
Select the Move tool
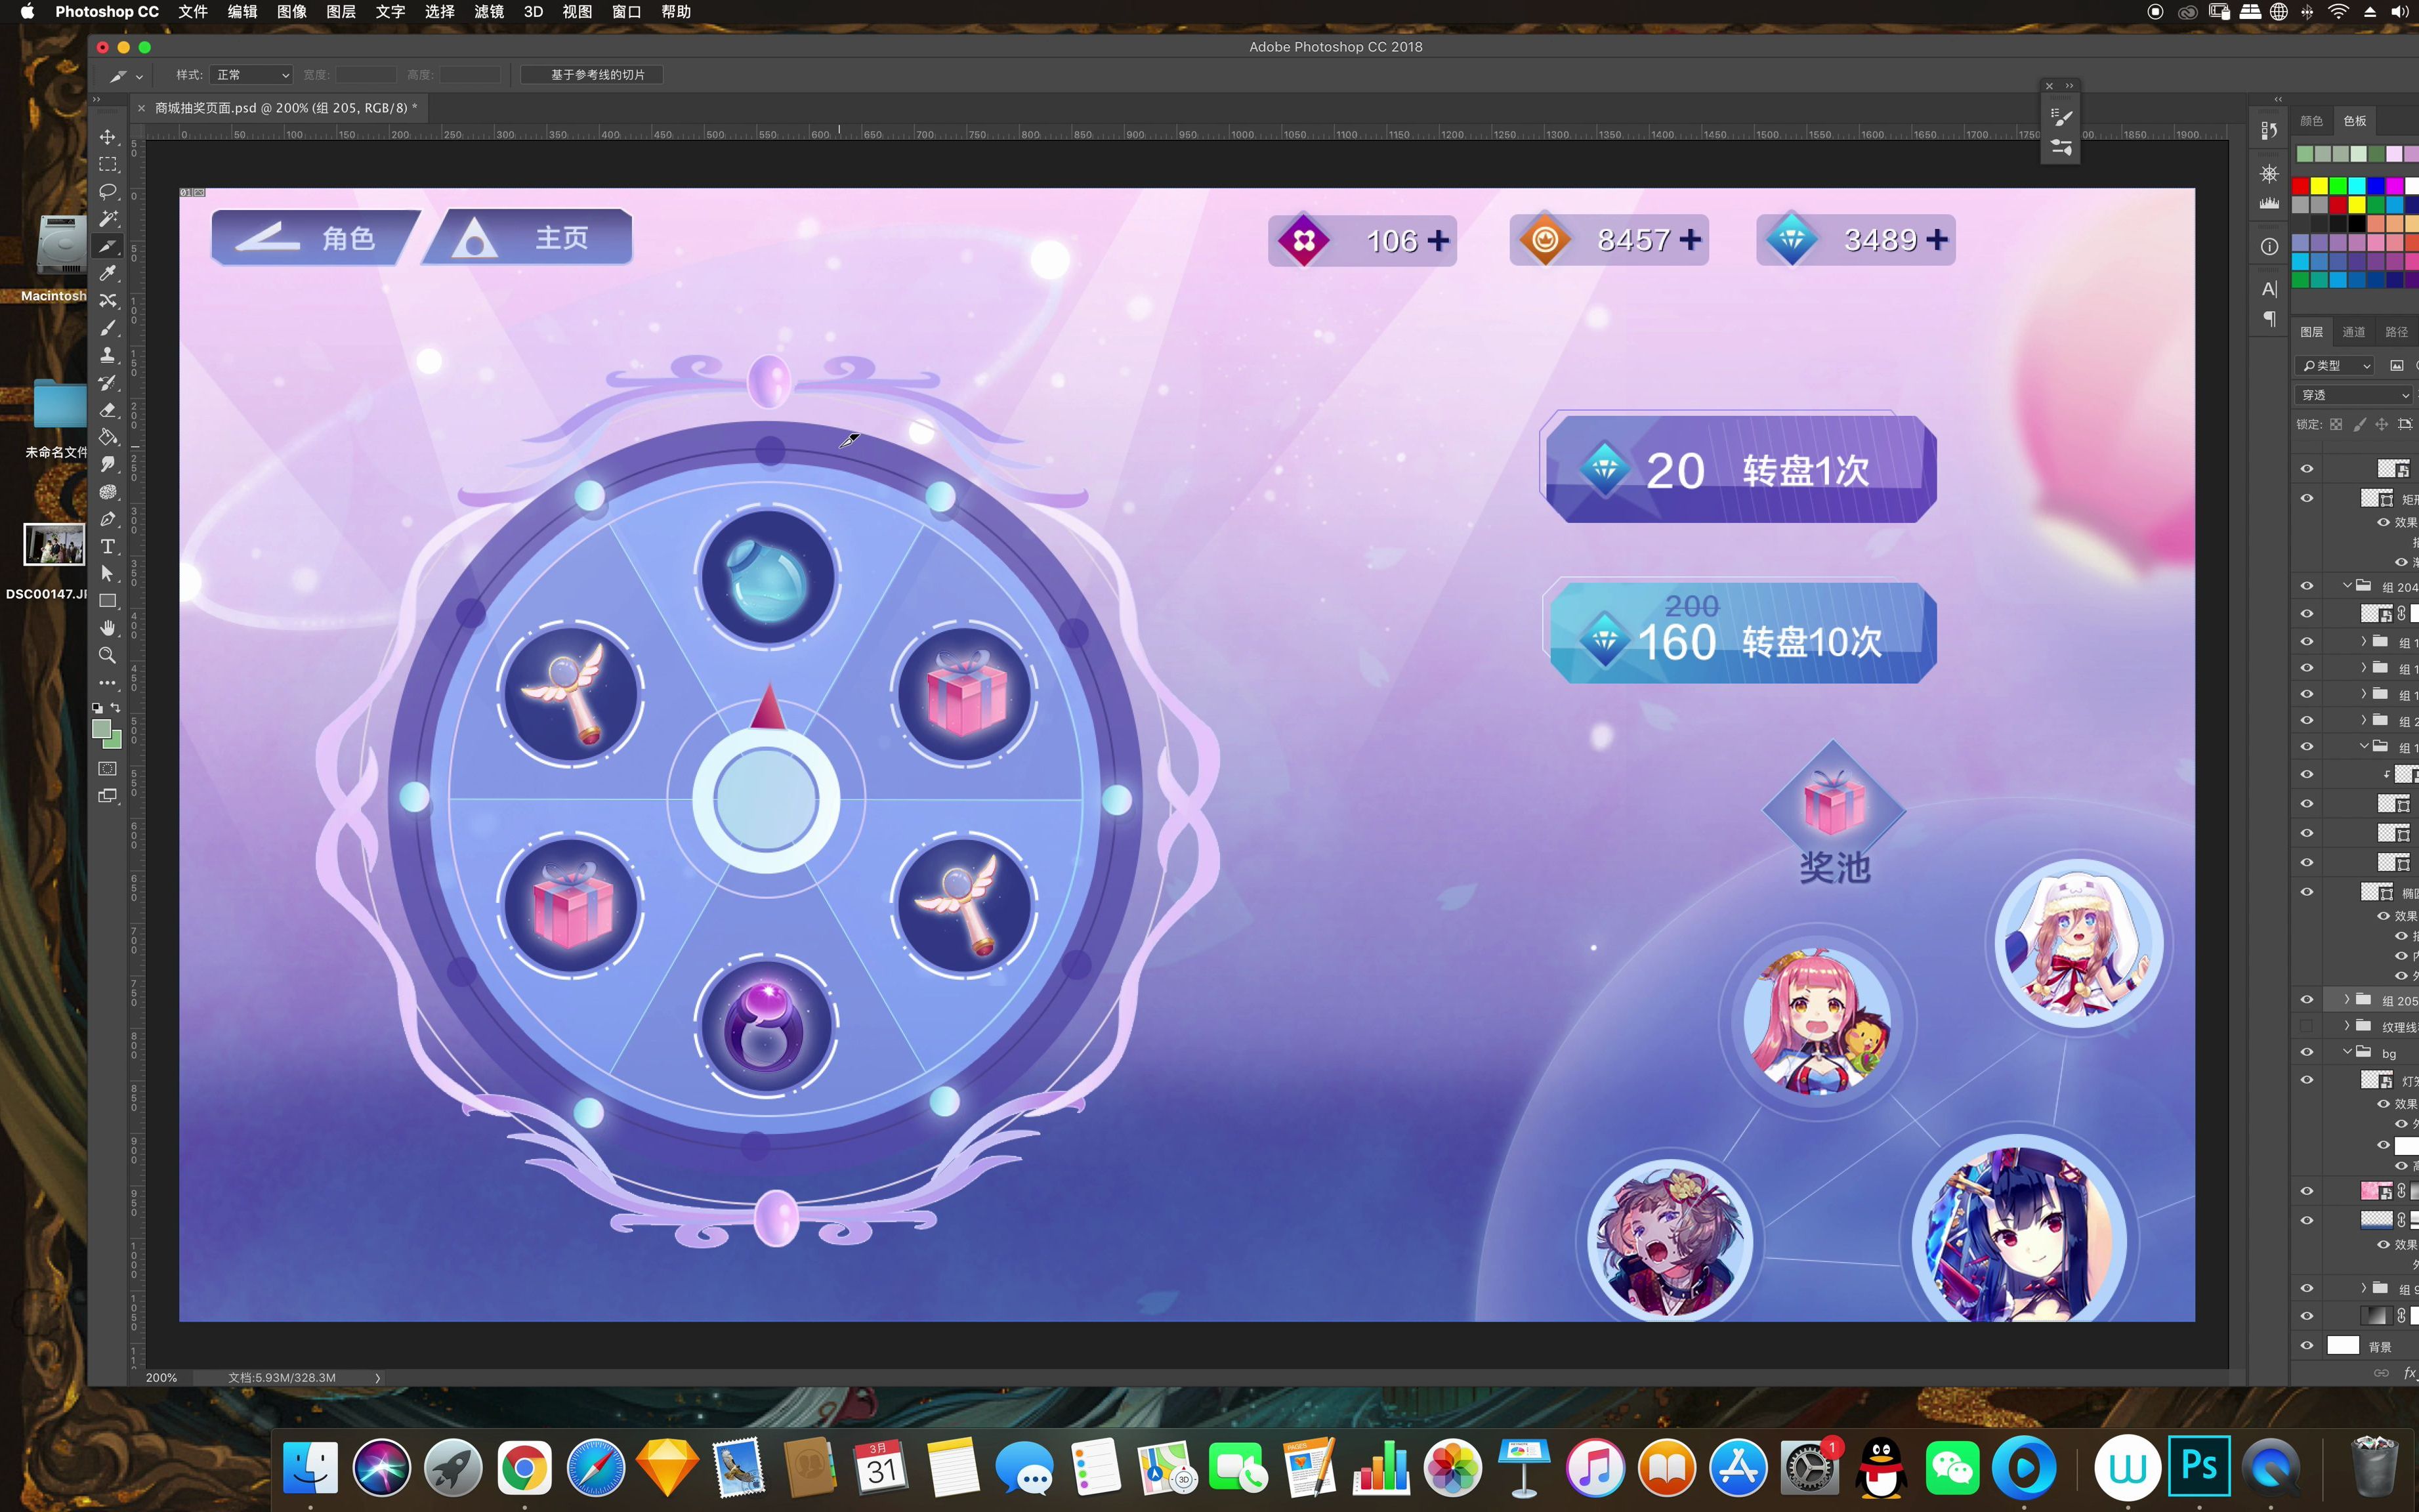pyautogui.click(x=108, y=137)
